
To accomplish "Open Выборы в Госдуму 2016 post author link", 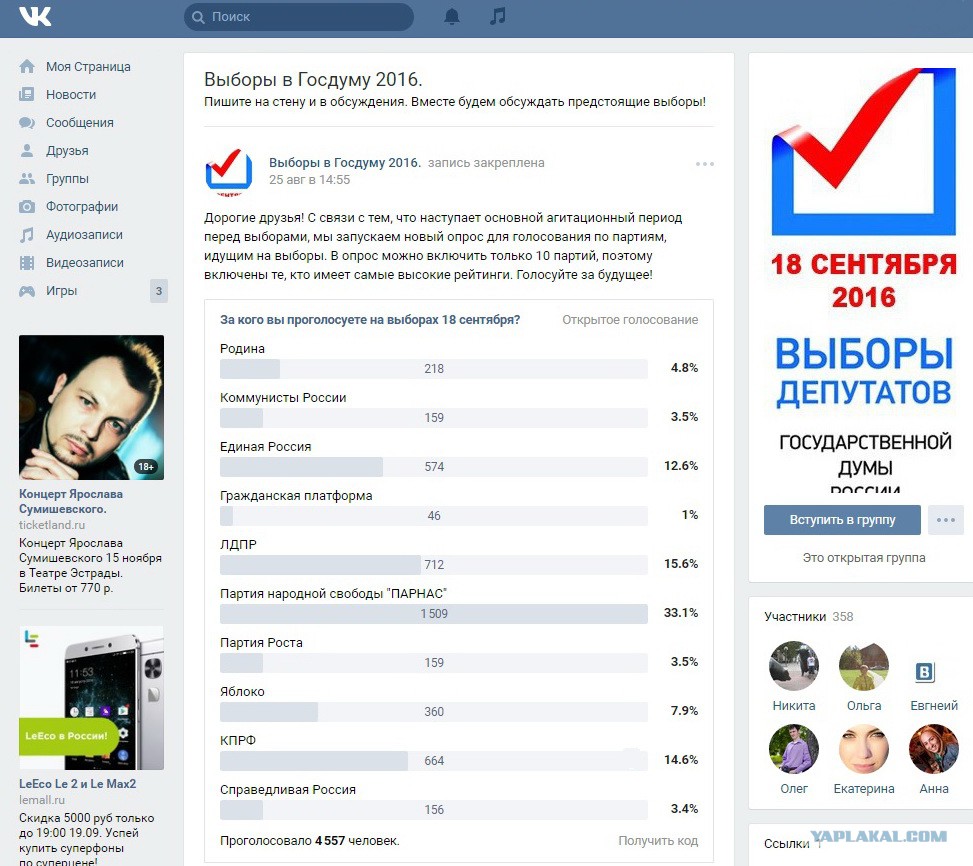I will (344, 163).
